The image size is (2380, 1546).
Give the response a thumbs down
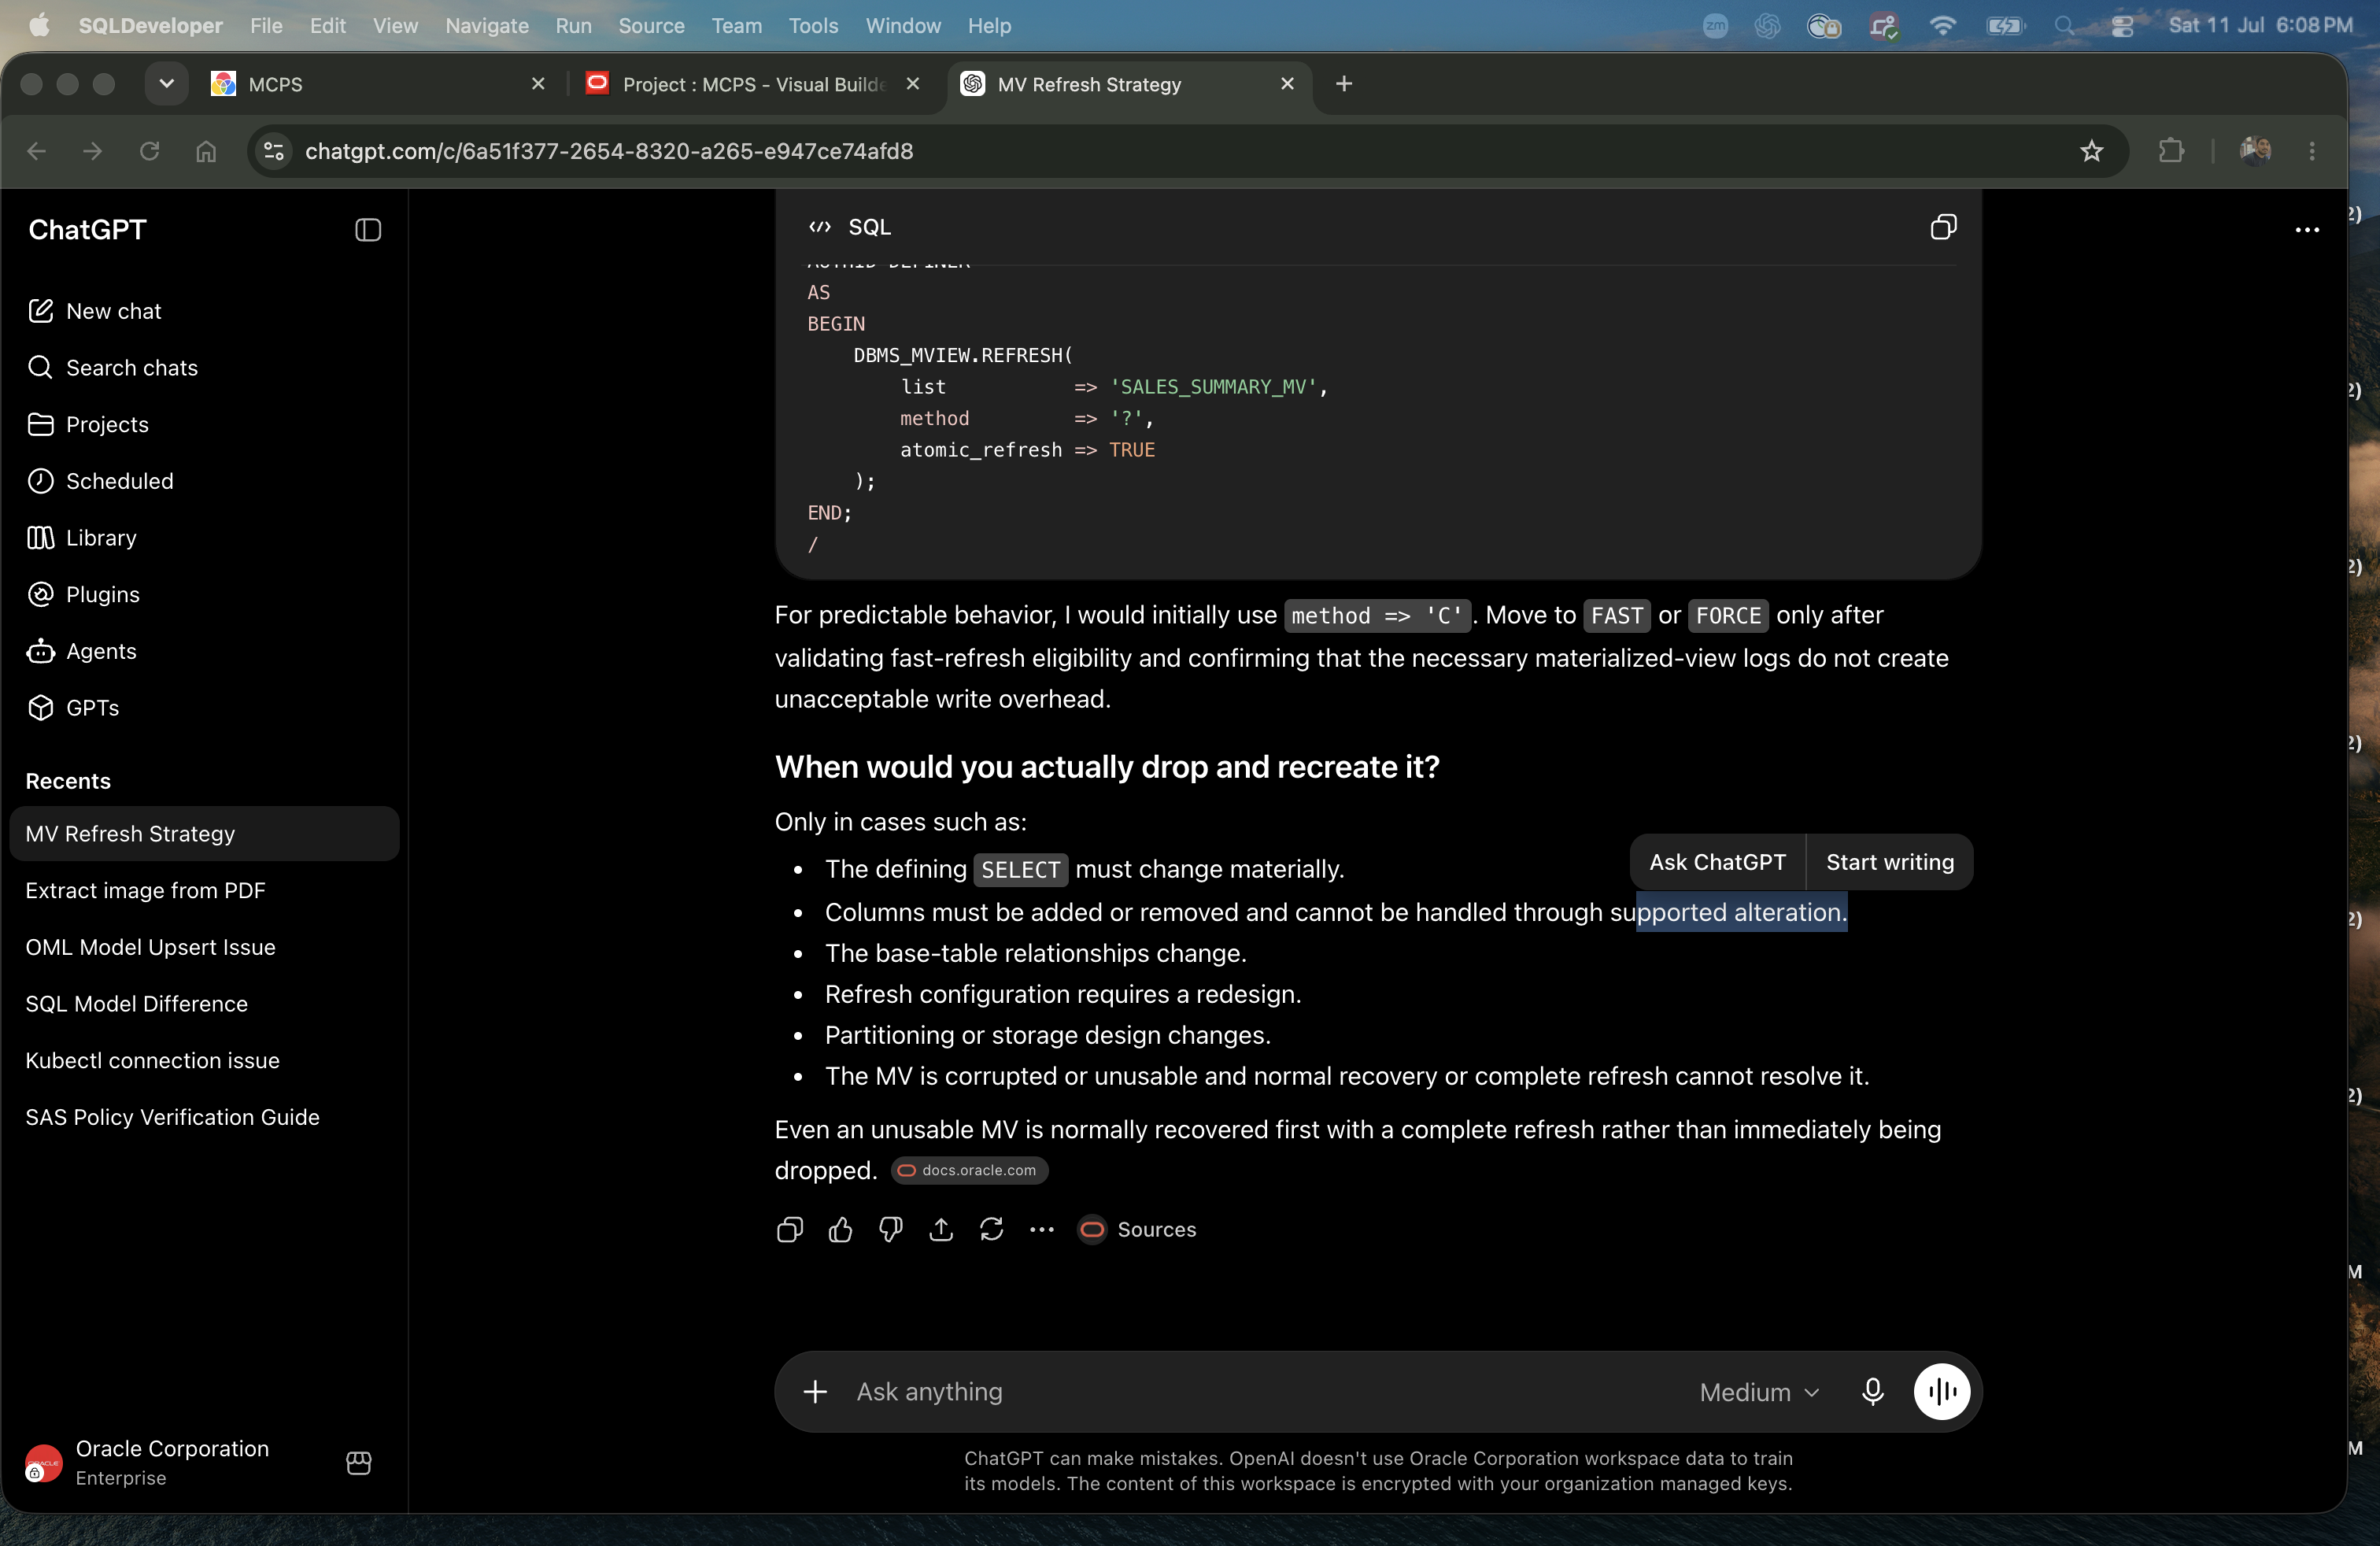pyautogui.click(x=890, y=1230)
